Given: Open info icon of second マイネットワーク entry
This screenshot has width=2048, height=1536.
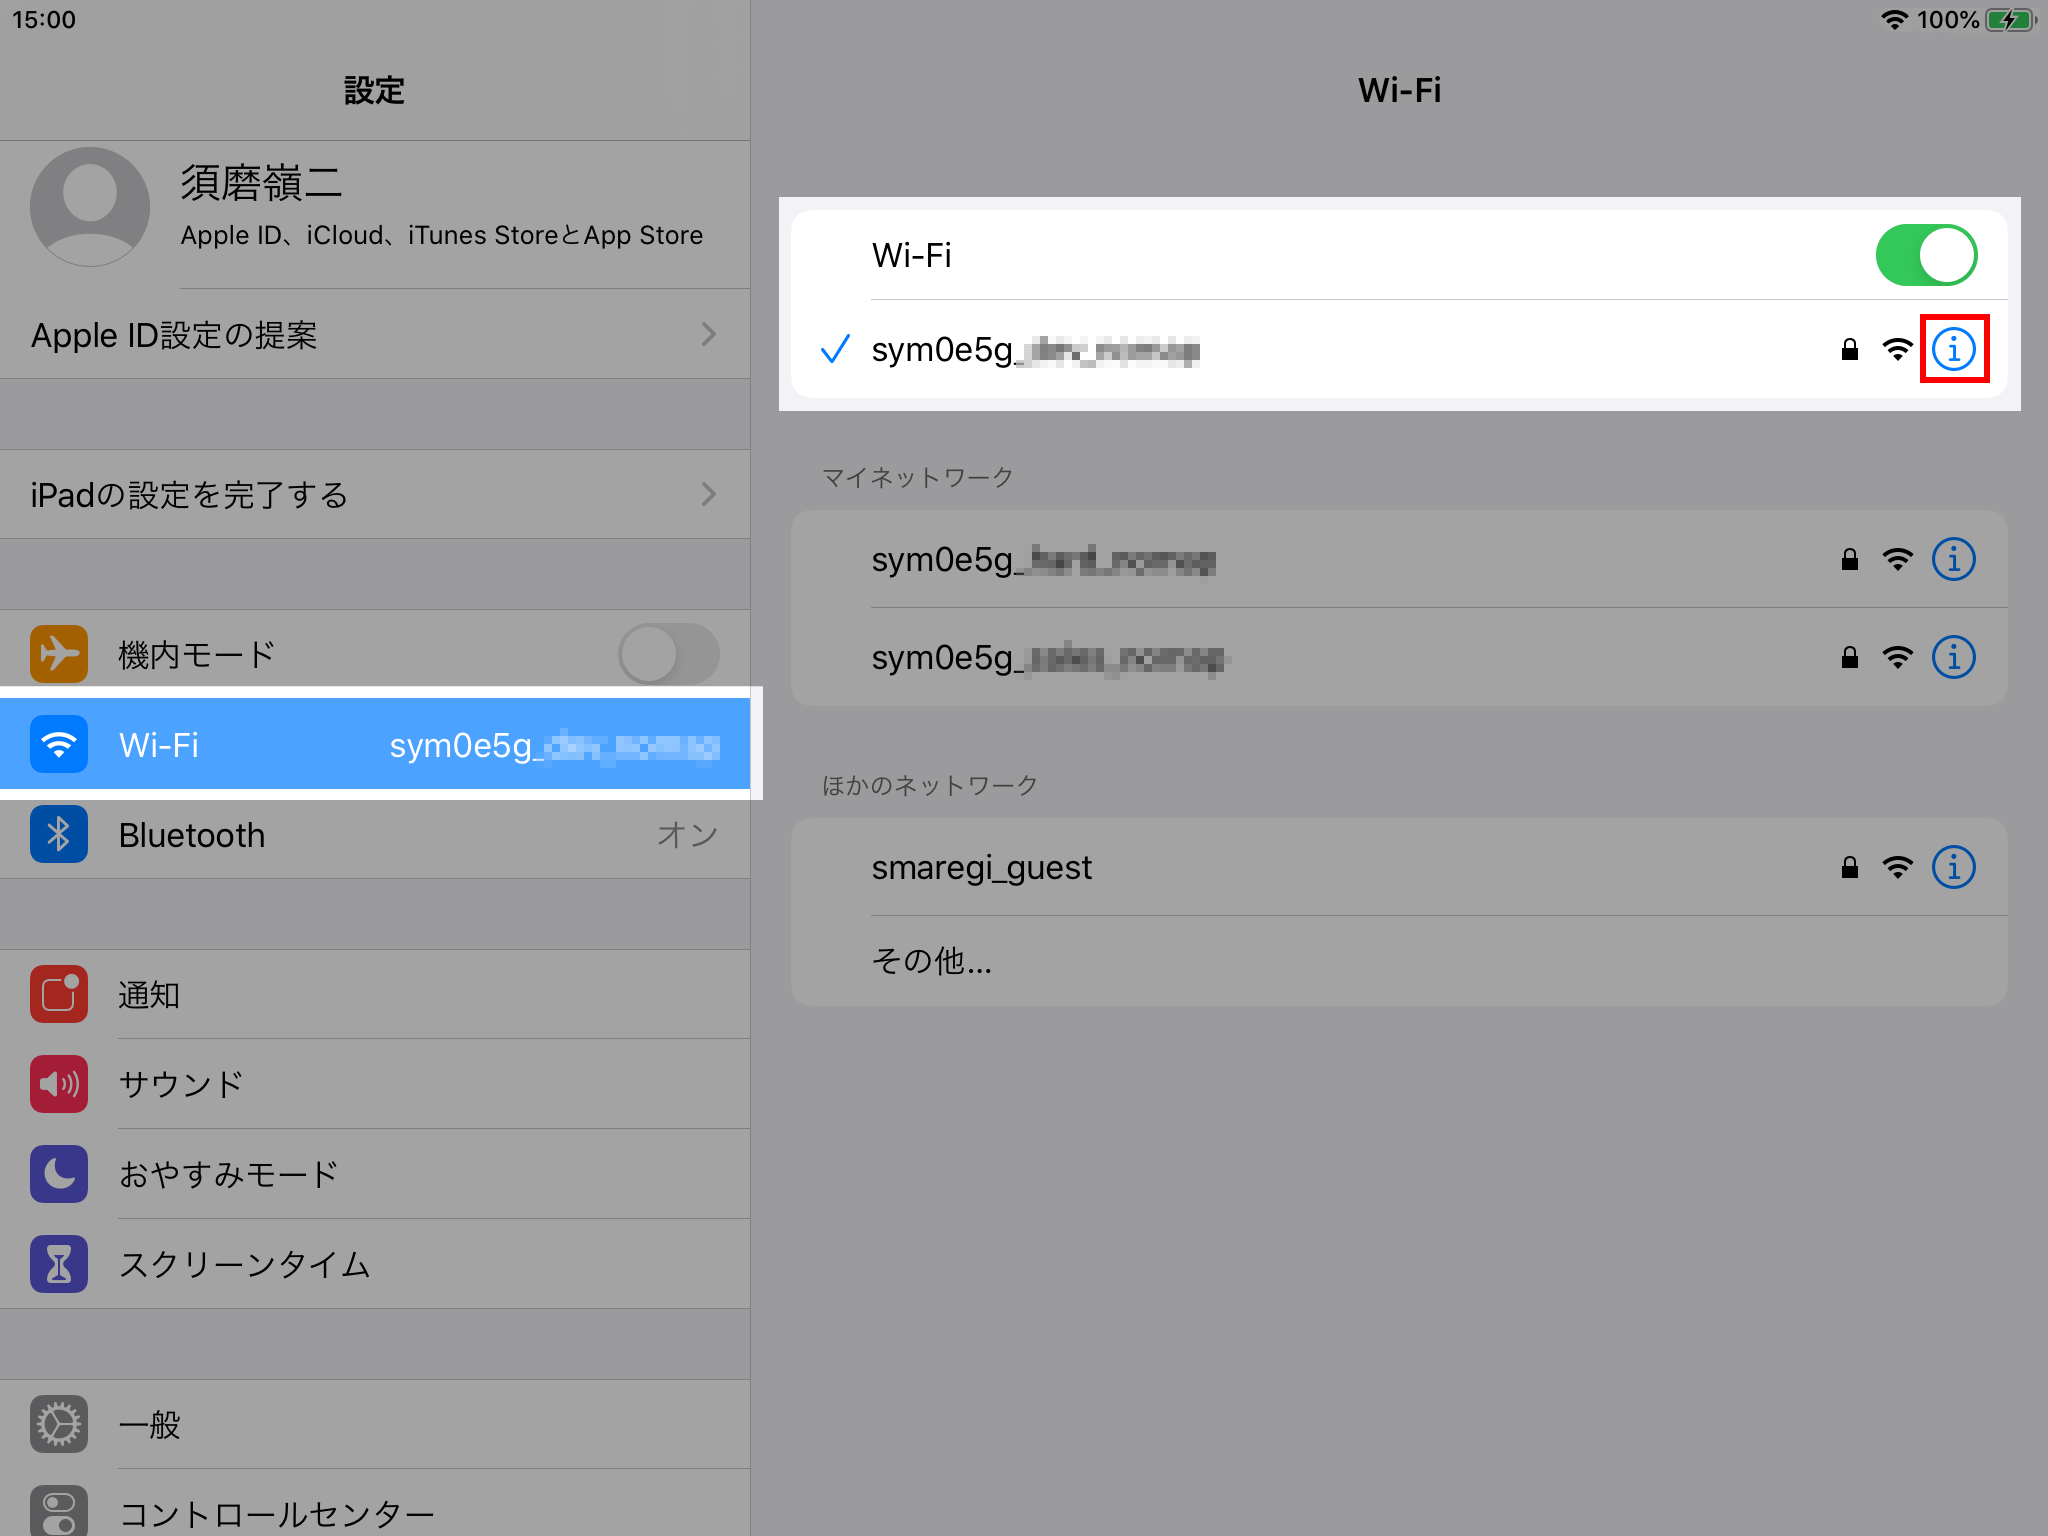Looking at the screenshot, I should tap(1953, 657).
